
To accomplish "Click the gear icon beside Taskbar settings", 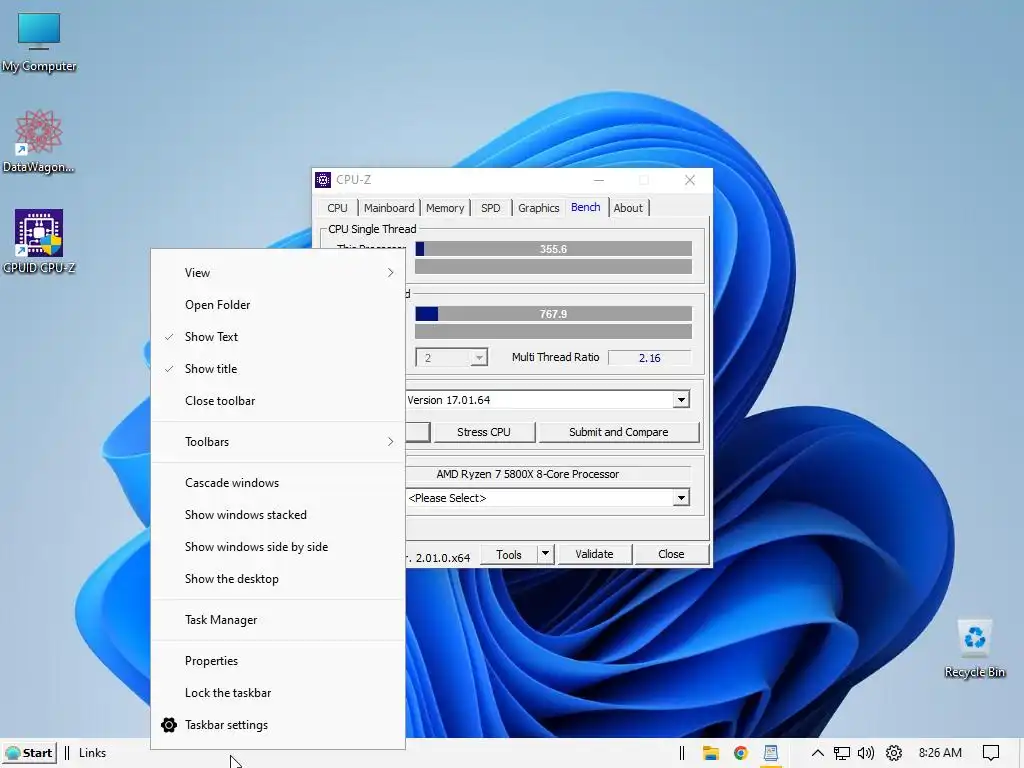I will pos(168,725).
